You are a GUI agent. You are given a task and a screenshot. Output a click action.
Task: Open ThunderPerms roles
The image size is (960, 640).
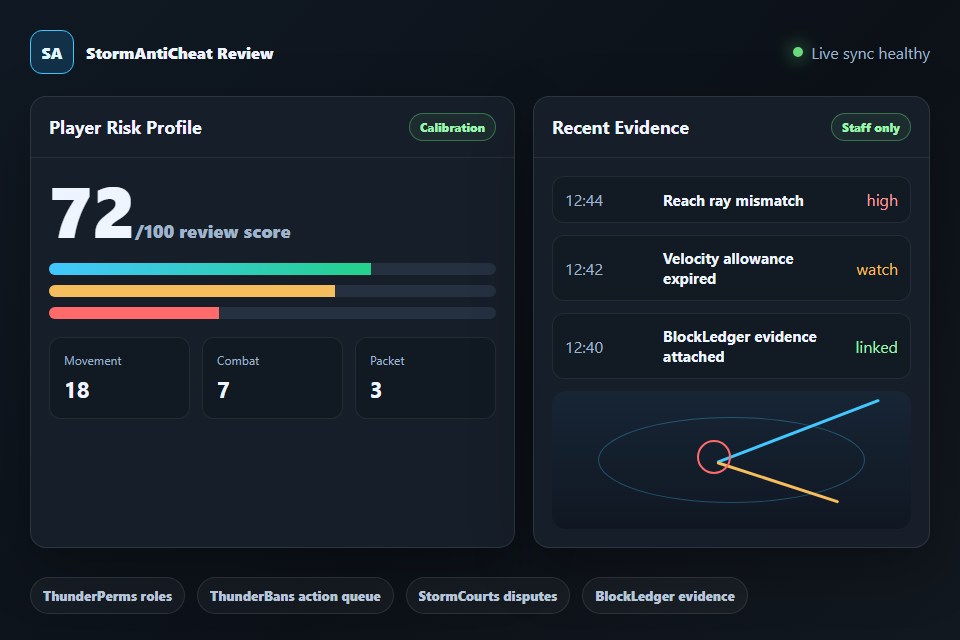point(108,596)
